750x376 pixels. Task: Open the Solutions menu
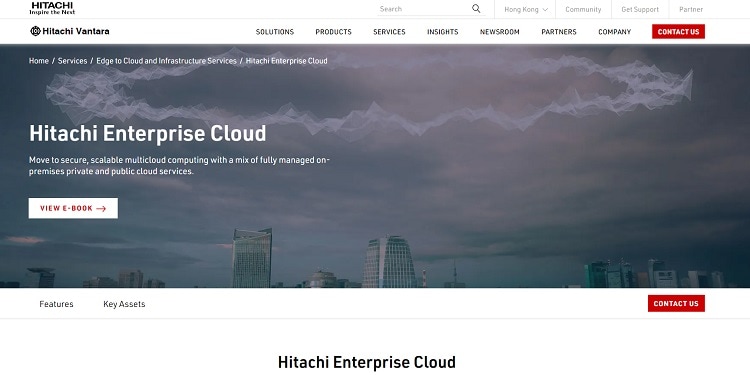click(275, 32)
